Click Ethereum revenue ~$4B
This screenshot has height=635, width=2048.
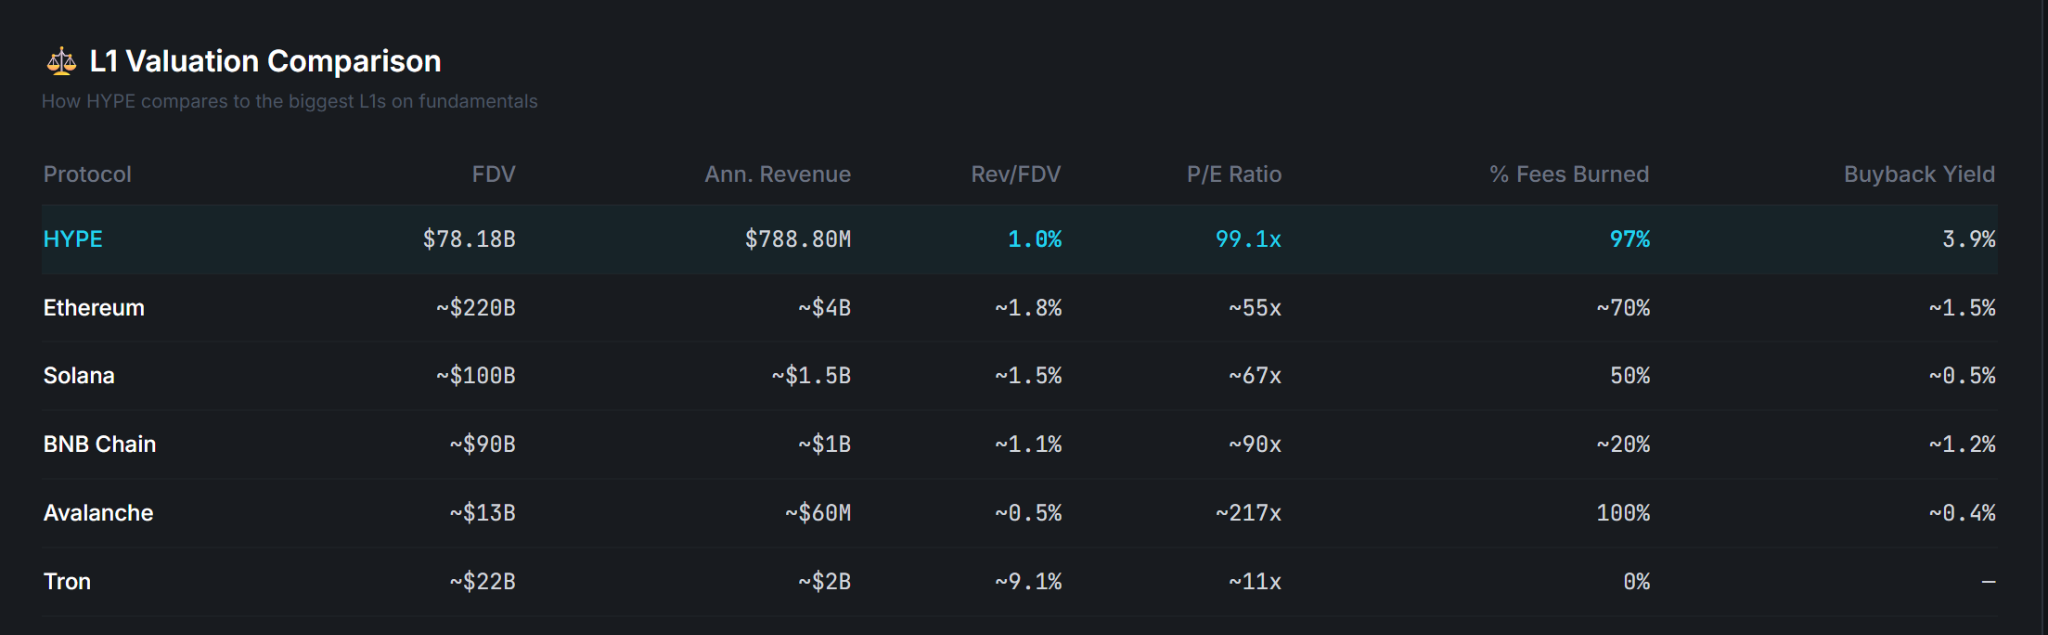coord(825,308)
